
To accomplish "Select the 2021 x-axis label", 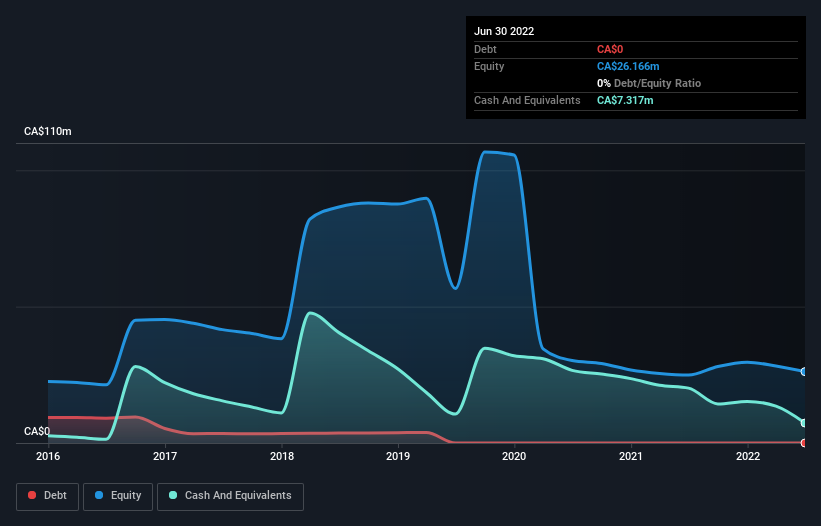I will [x=631, y=456].
